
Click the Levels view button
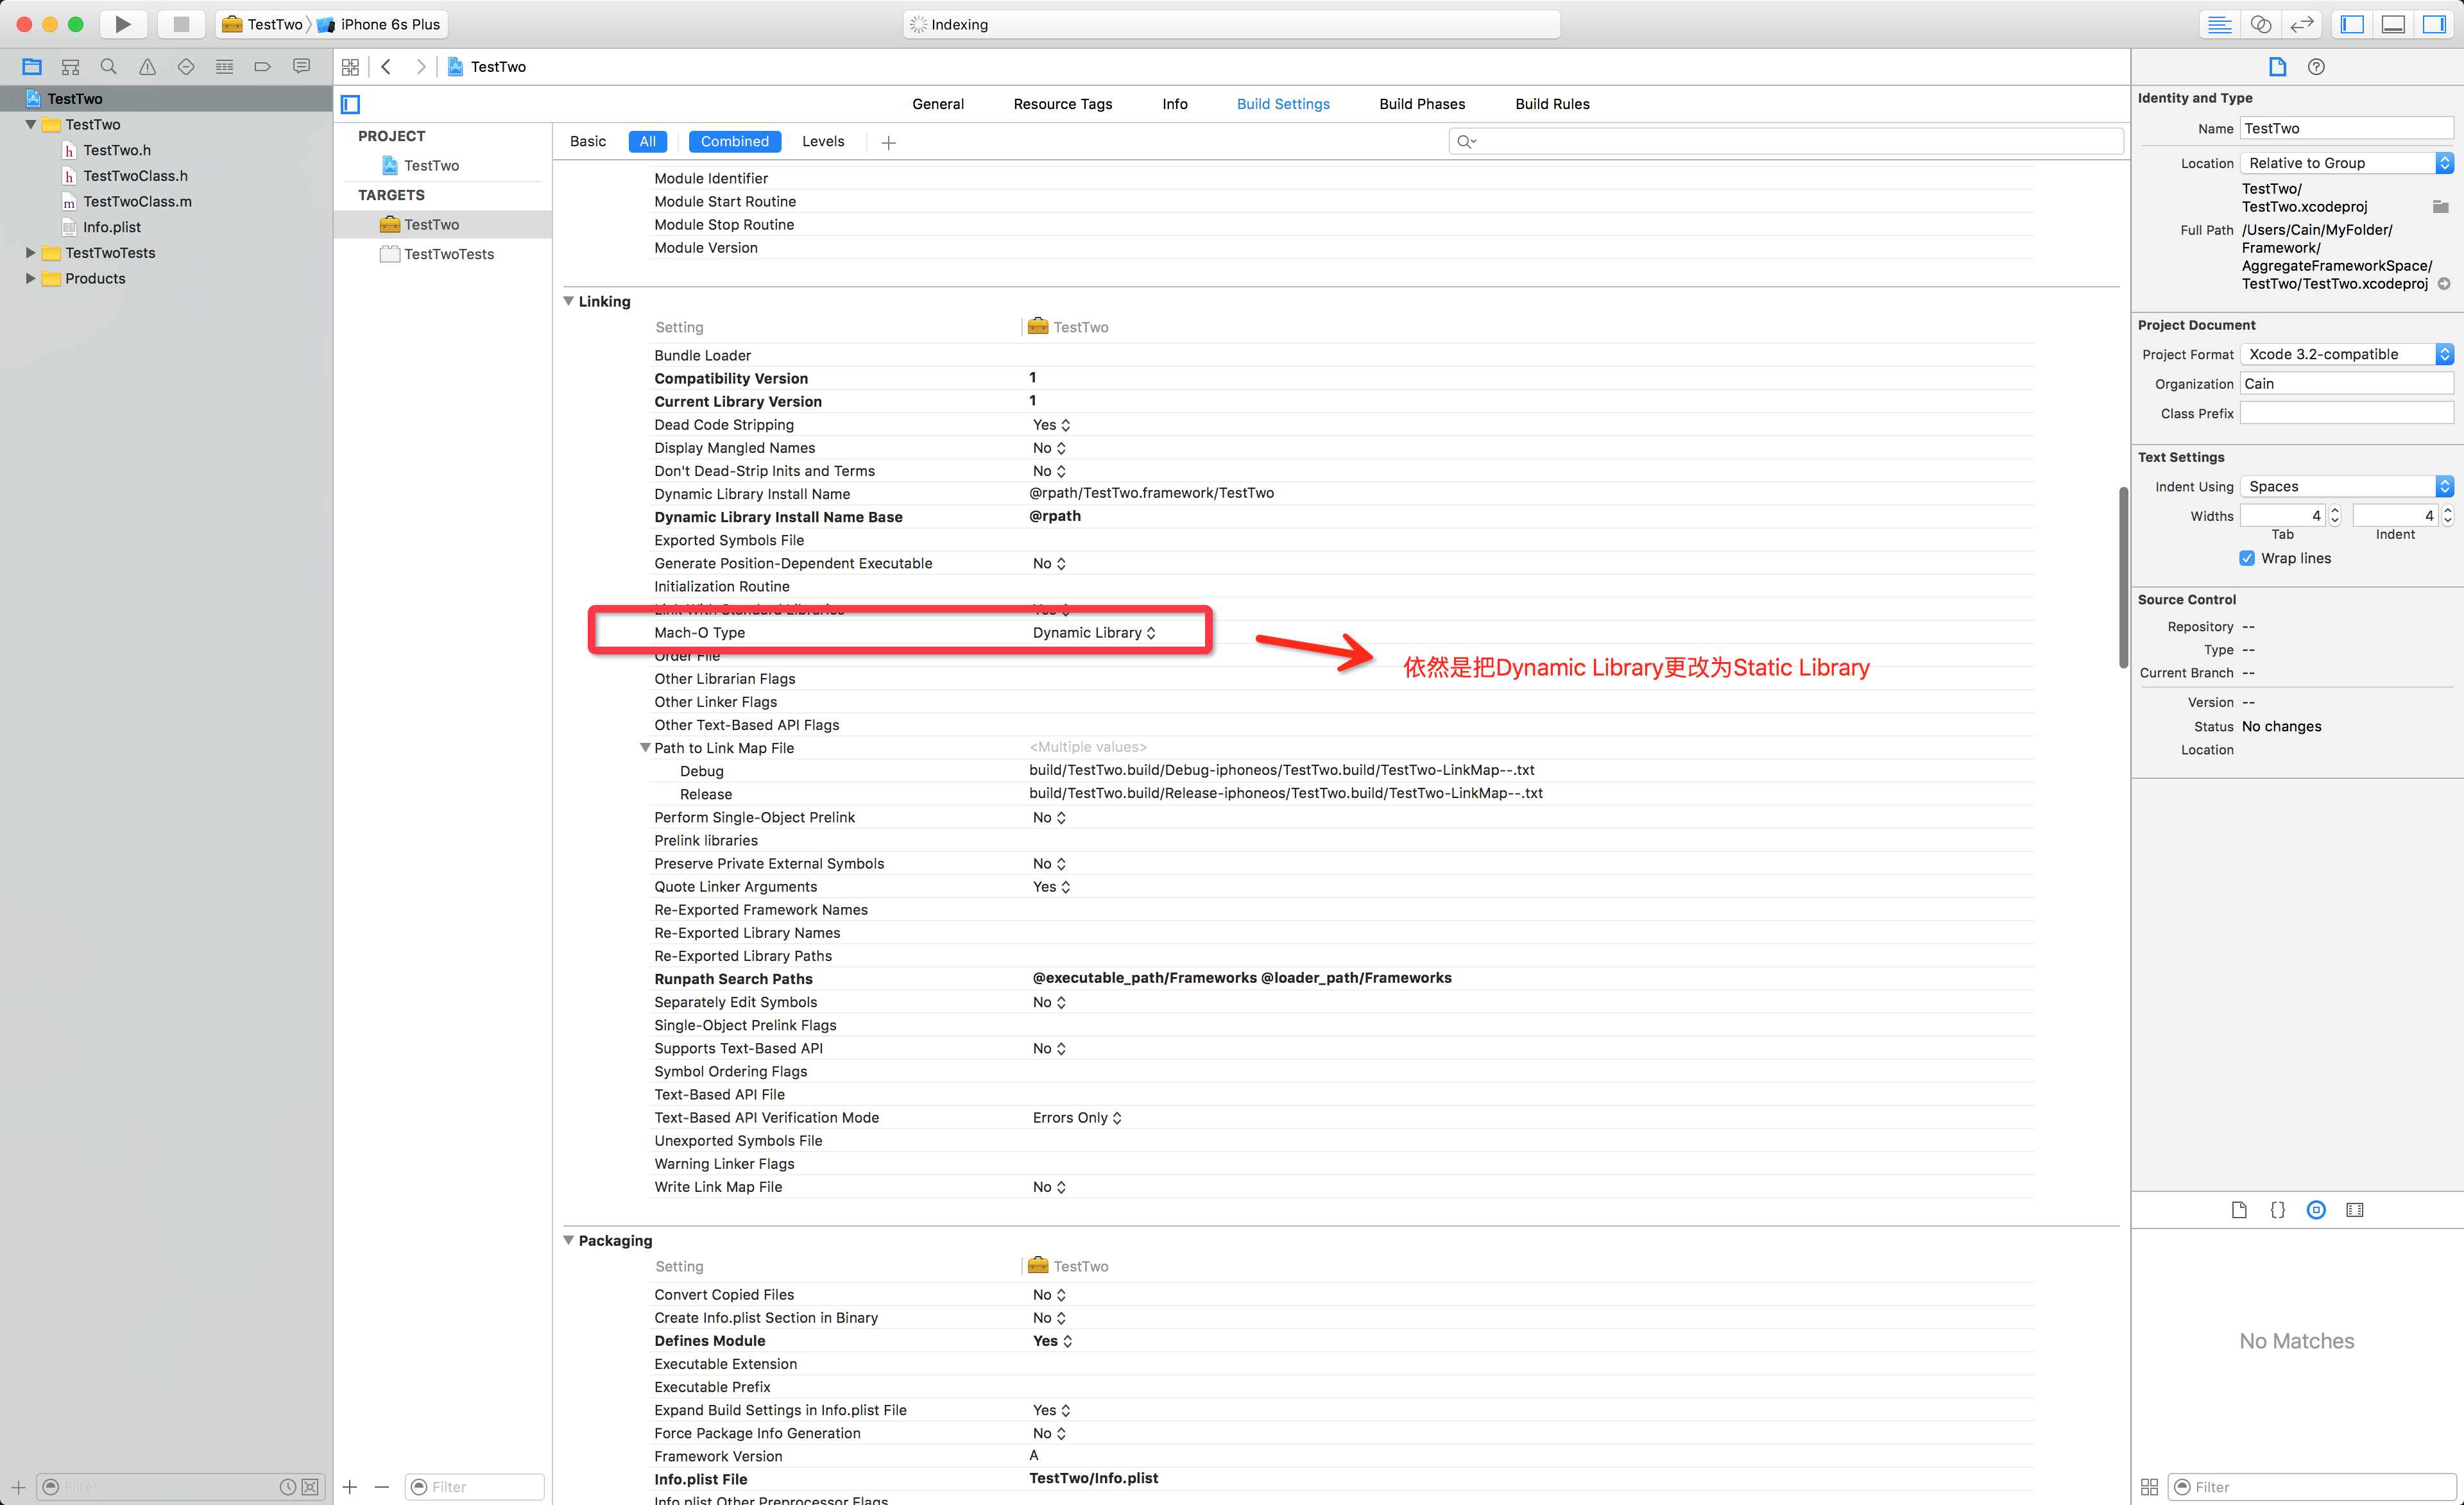(822, 141)
